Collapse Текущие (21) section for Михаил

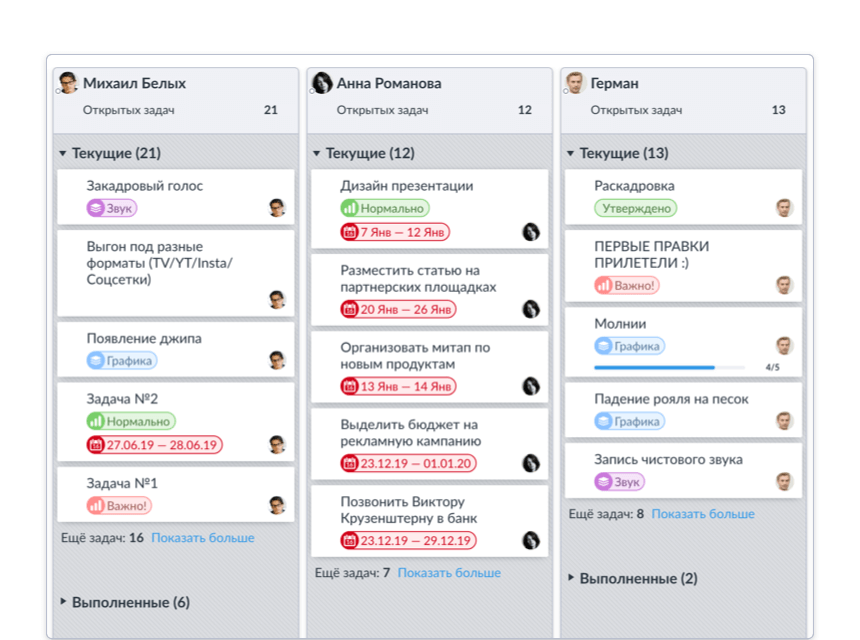click(63, 154)
